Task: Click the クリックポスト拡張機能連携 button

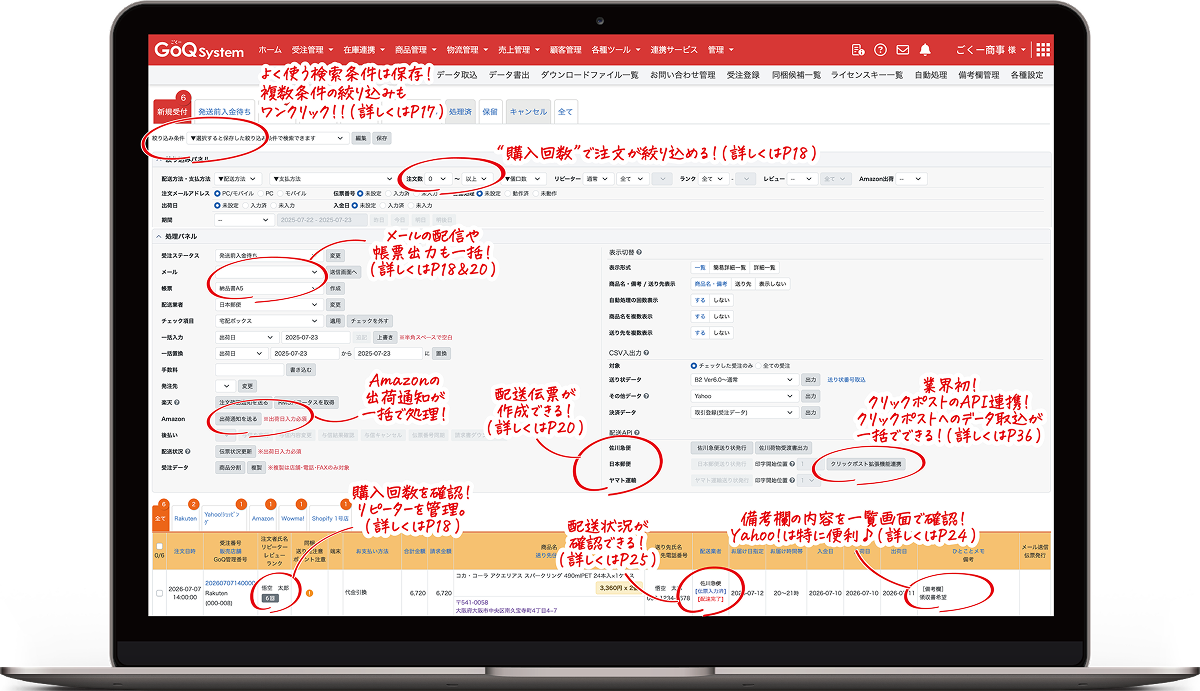Action: (866, 464)
